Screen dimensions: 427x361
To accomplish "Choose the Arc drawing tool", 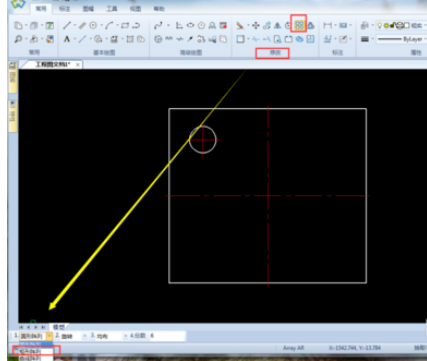I will click(109, 25).
